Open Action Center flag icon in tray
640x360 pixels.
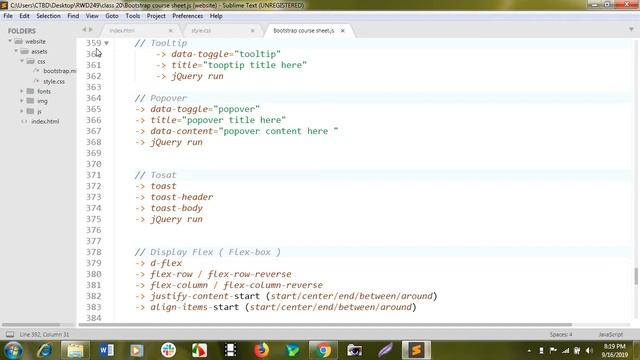click(x=553, y=350)
